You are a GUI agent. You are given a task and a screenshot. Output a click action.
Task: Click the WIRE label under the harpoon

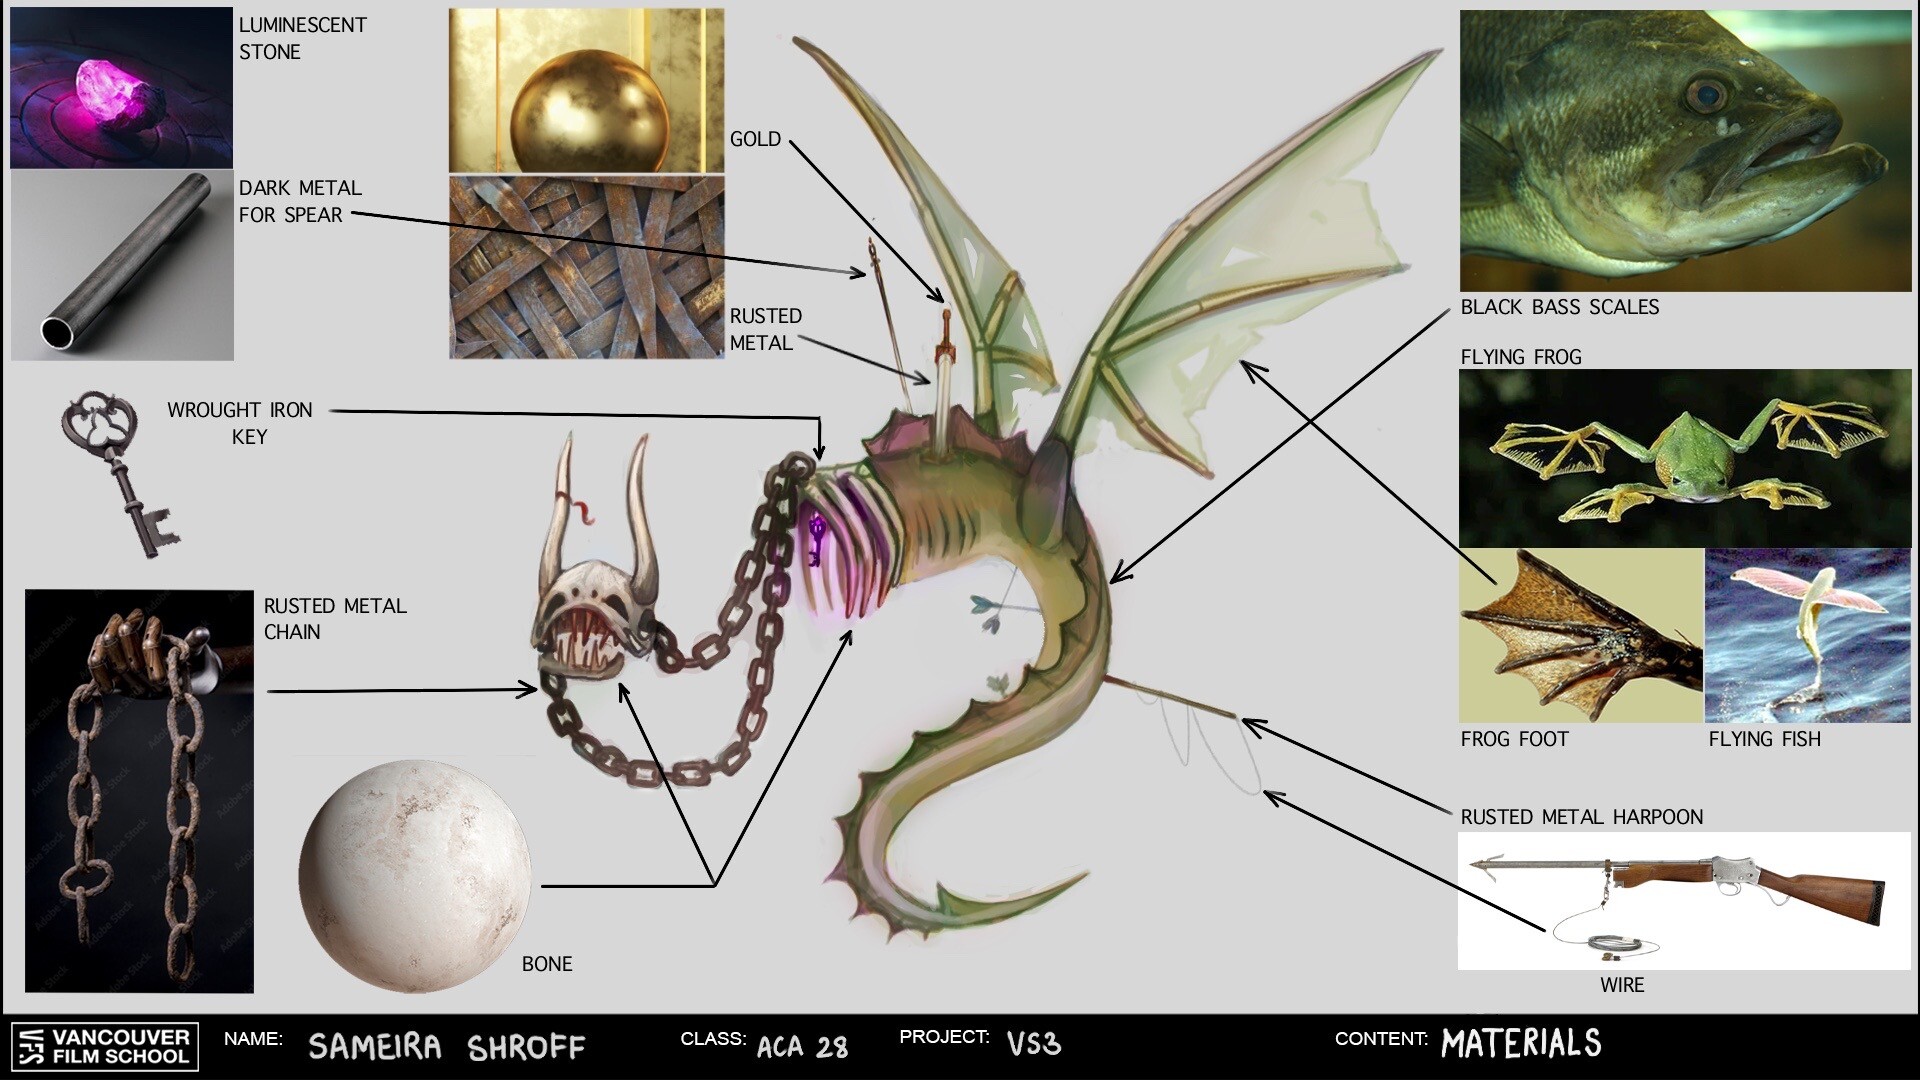(x=1625, y=985)
